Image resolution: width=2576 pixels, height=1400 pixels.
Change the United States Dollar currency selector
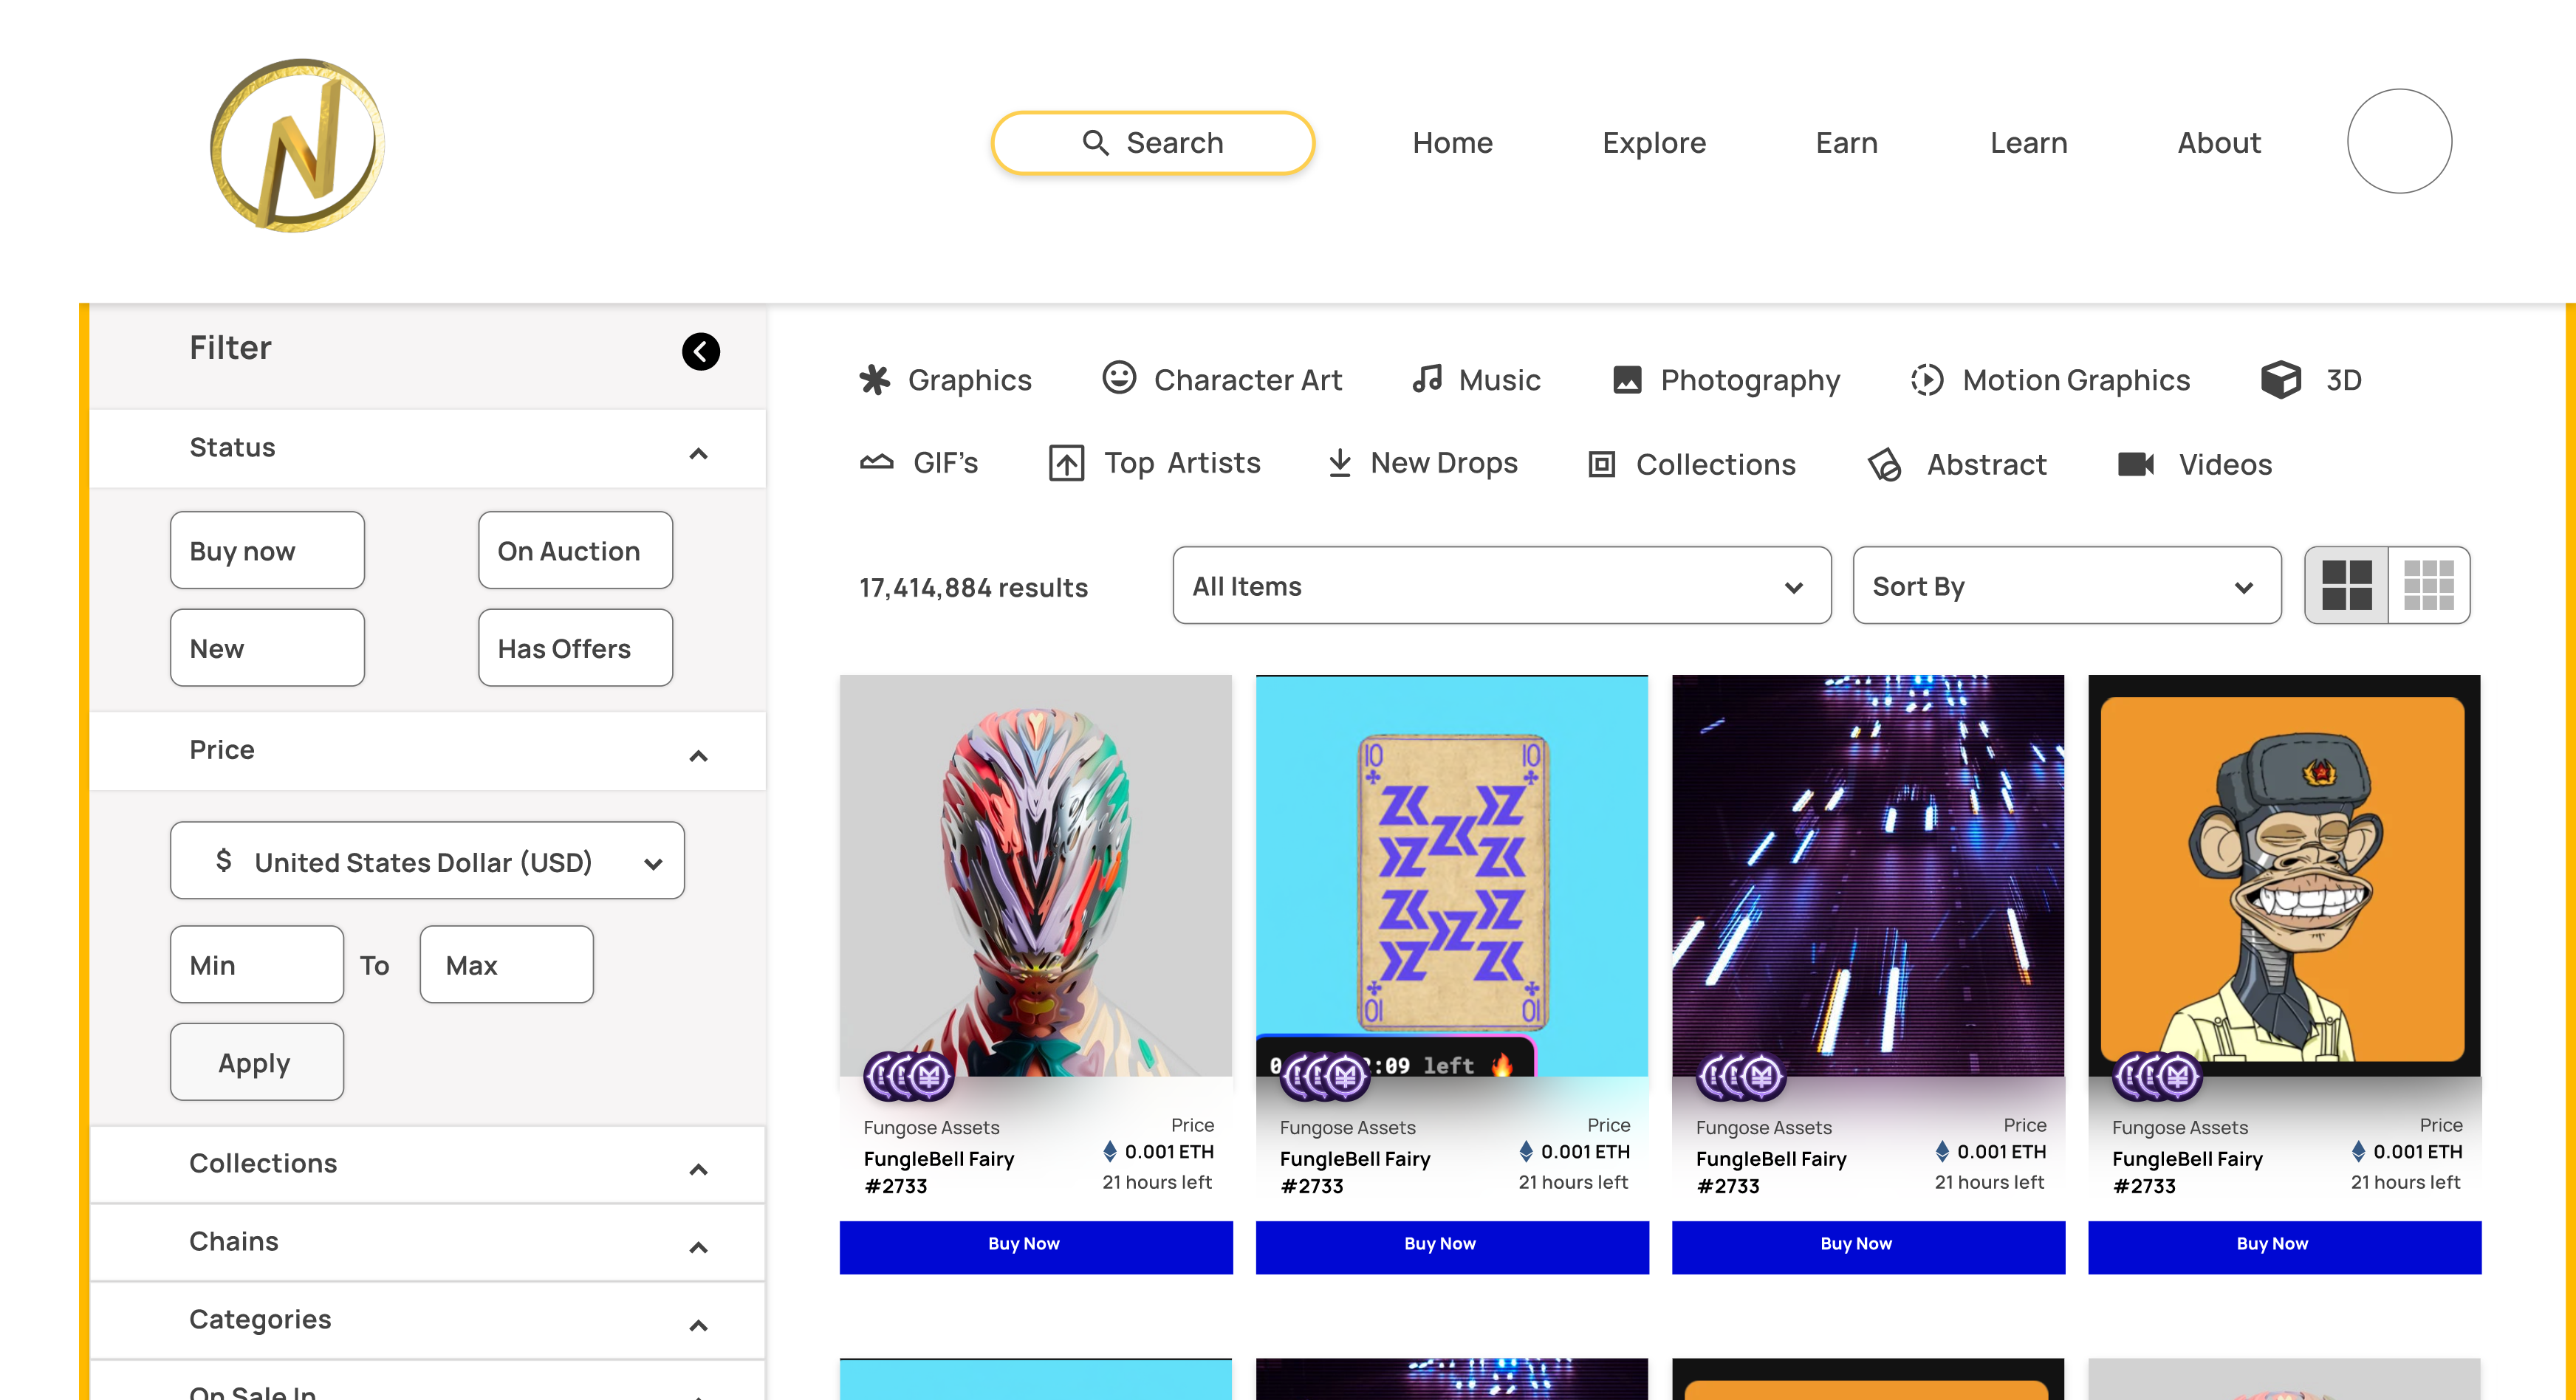427,861
